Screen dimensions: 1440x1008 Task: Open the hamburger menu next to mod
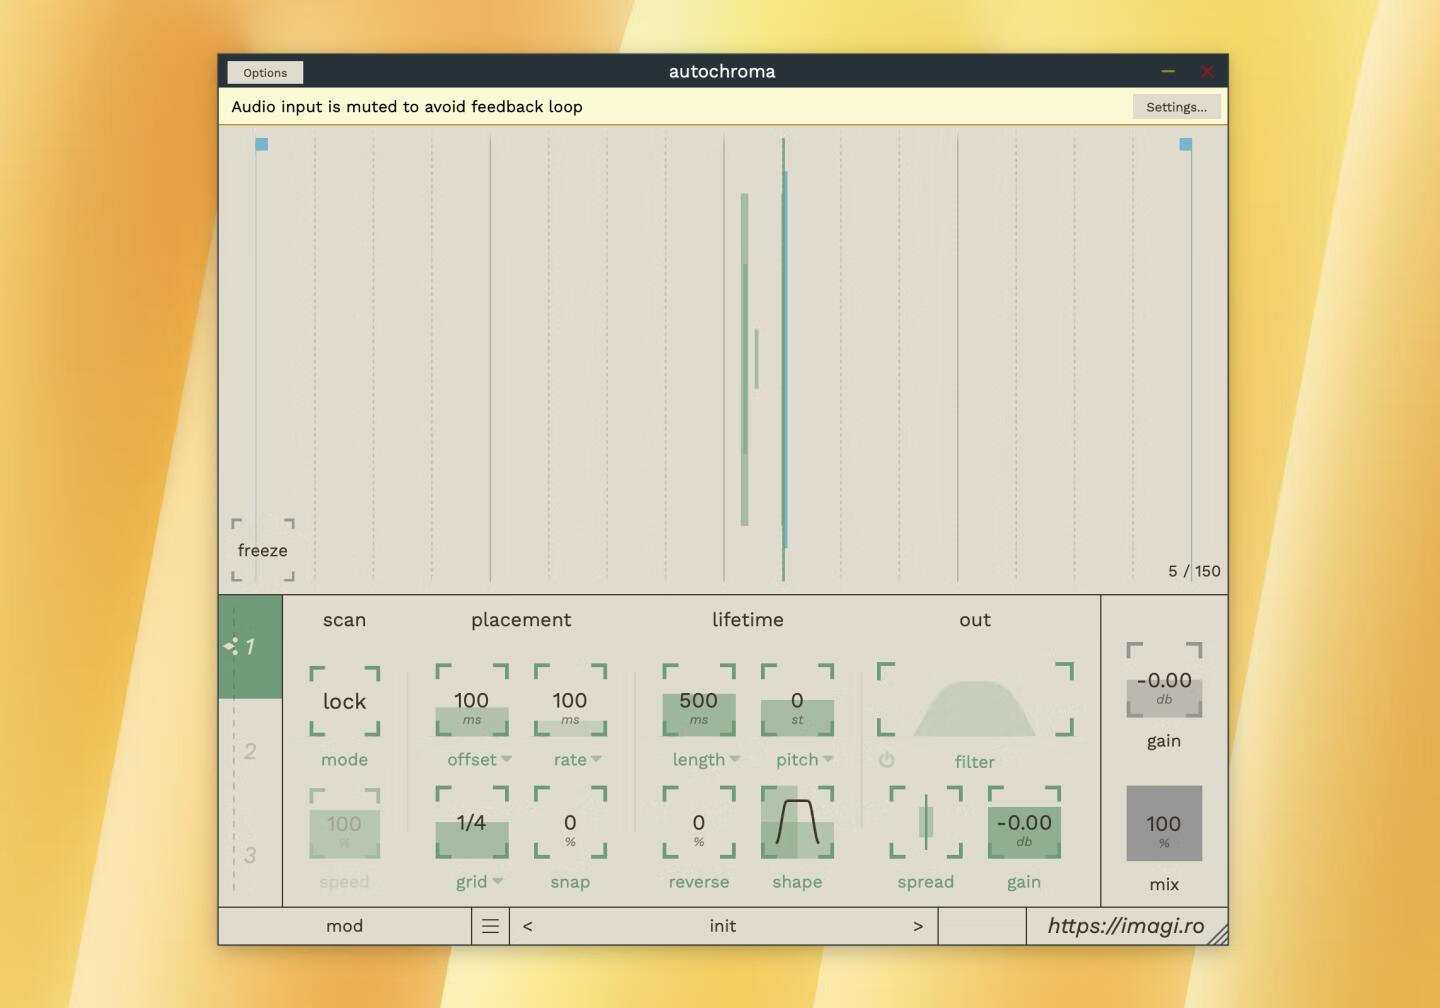pos(490,925)
